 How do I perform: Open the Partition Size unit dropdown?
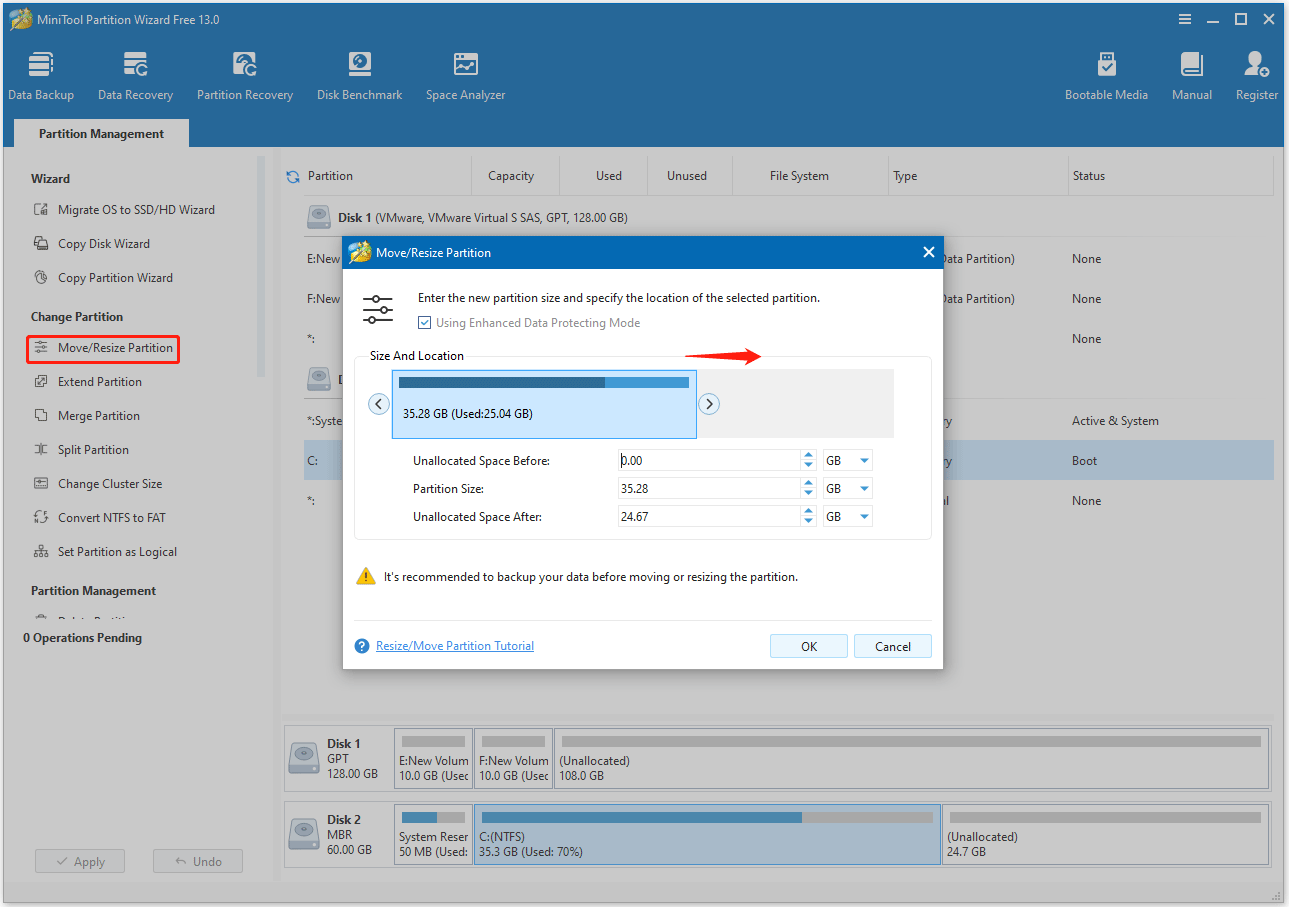point(861,487)
